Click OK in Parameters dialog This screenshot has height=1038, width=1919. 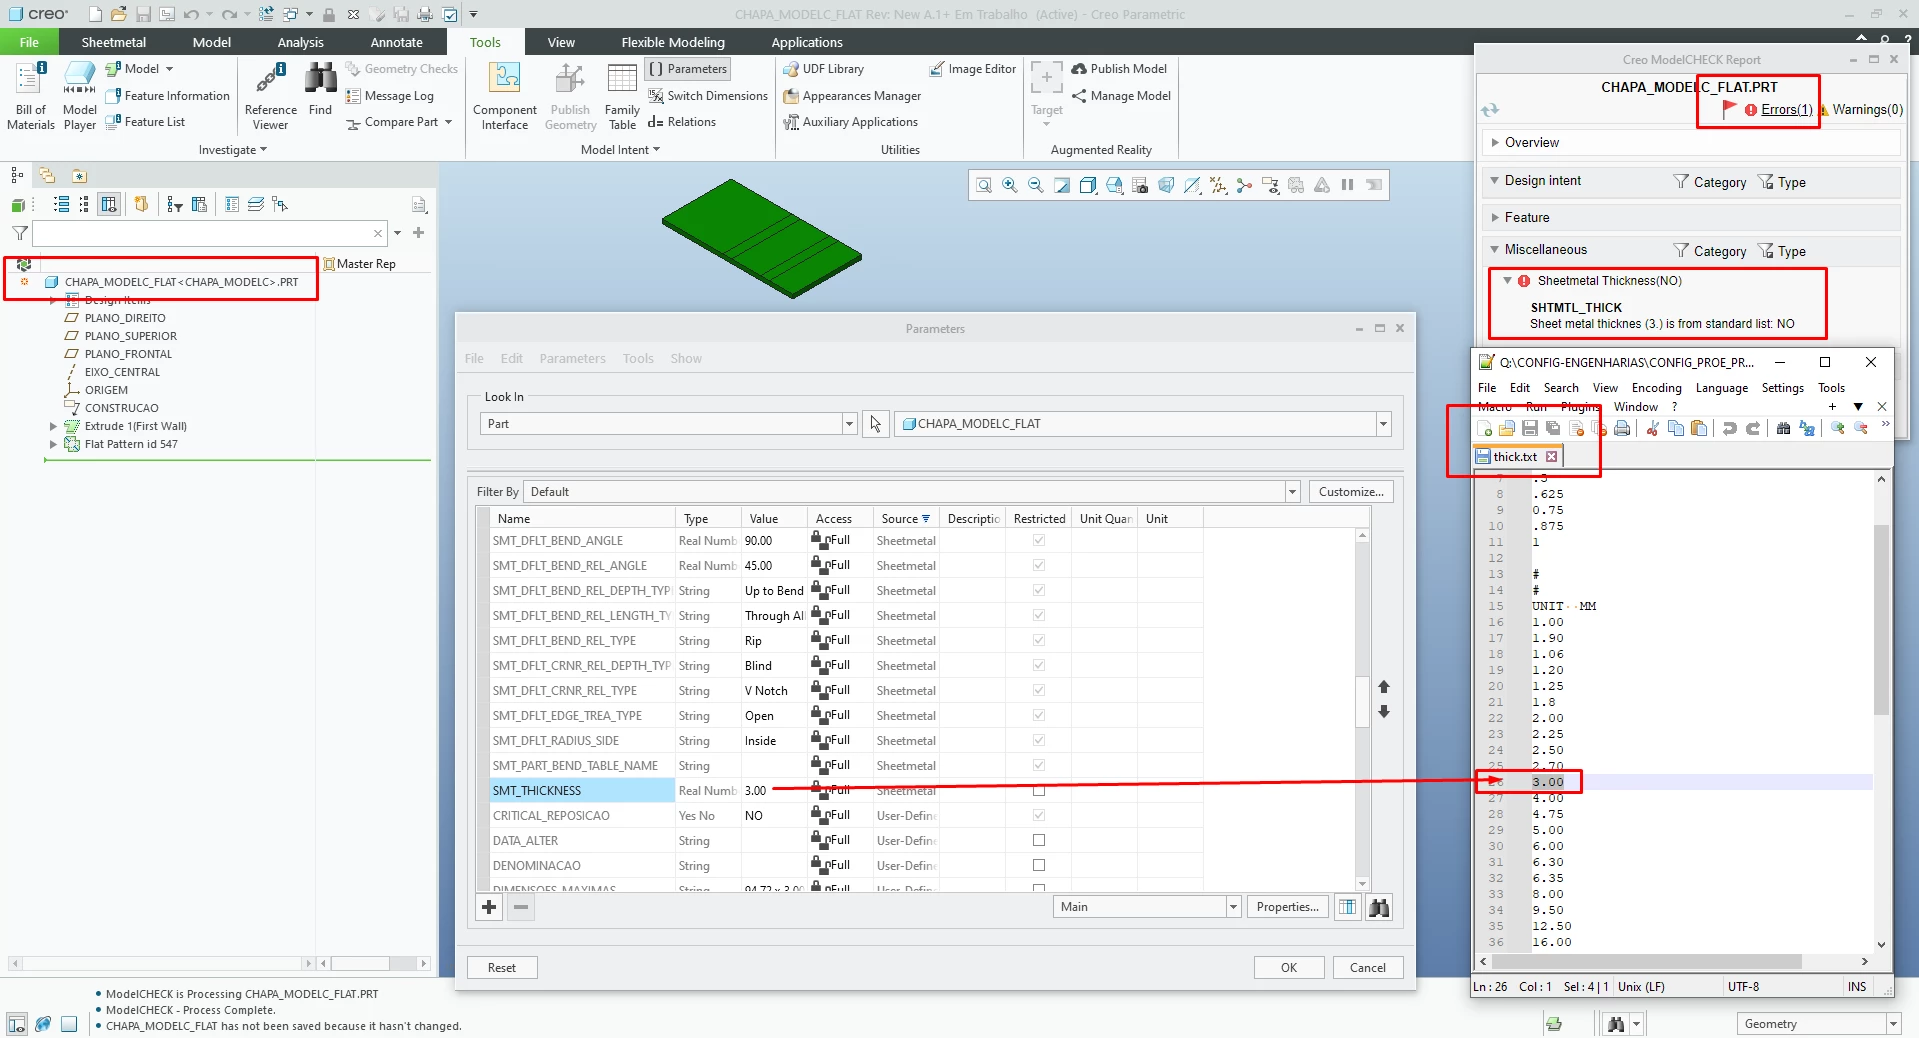point(1289,968)
